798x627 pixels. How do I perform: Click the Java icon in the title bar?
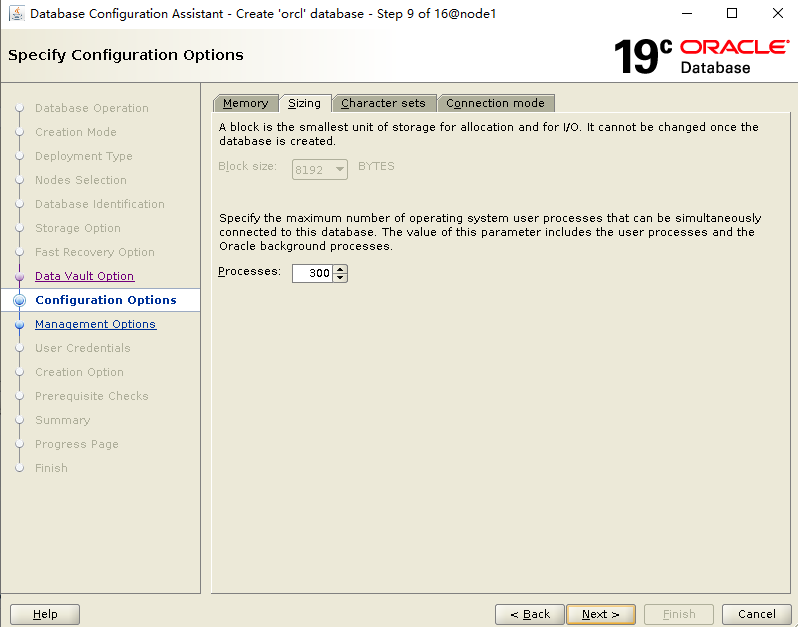coord(17,13)
